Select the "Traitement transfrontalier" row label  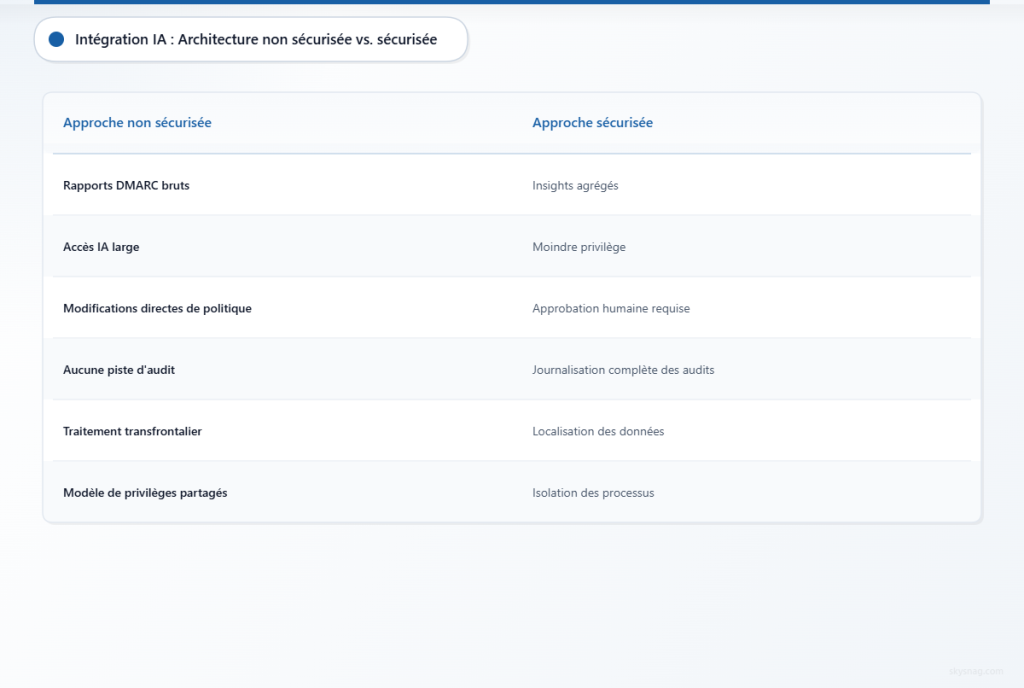pos(133,431)
